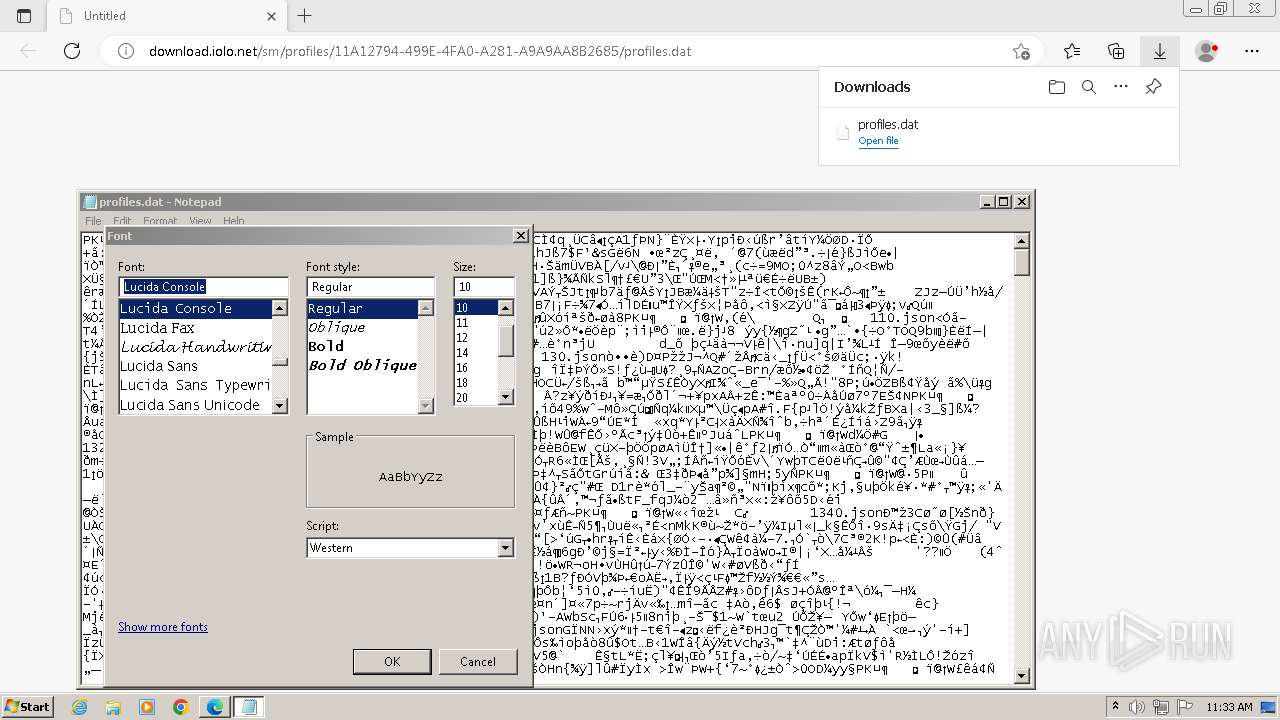The image size is (1280, 720).
Task: Switch to Notepad taskbar button
Action: 249,707
